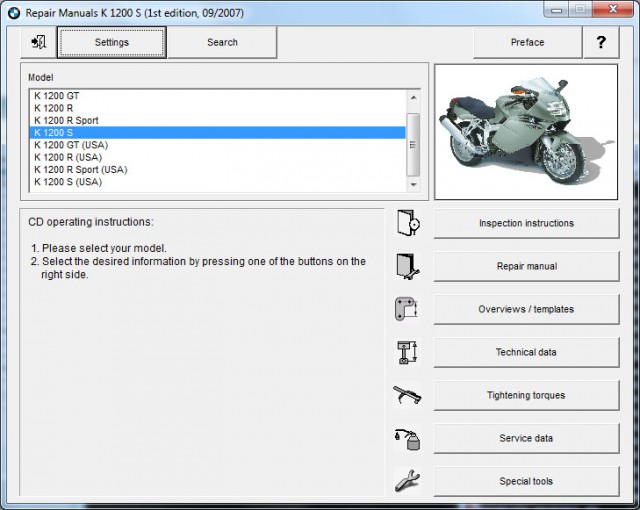Open the Preface button
This screenshot has height=510, width=640.
pyautogui.click(x=527, y=42)
